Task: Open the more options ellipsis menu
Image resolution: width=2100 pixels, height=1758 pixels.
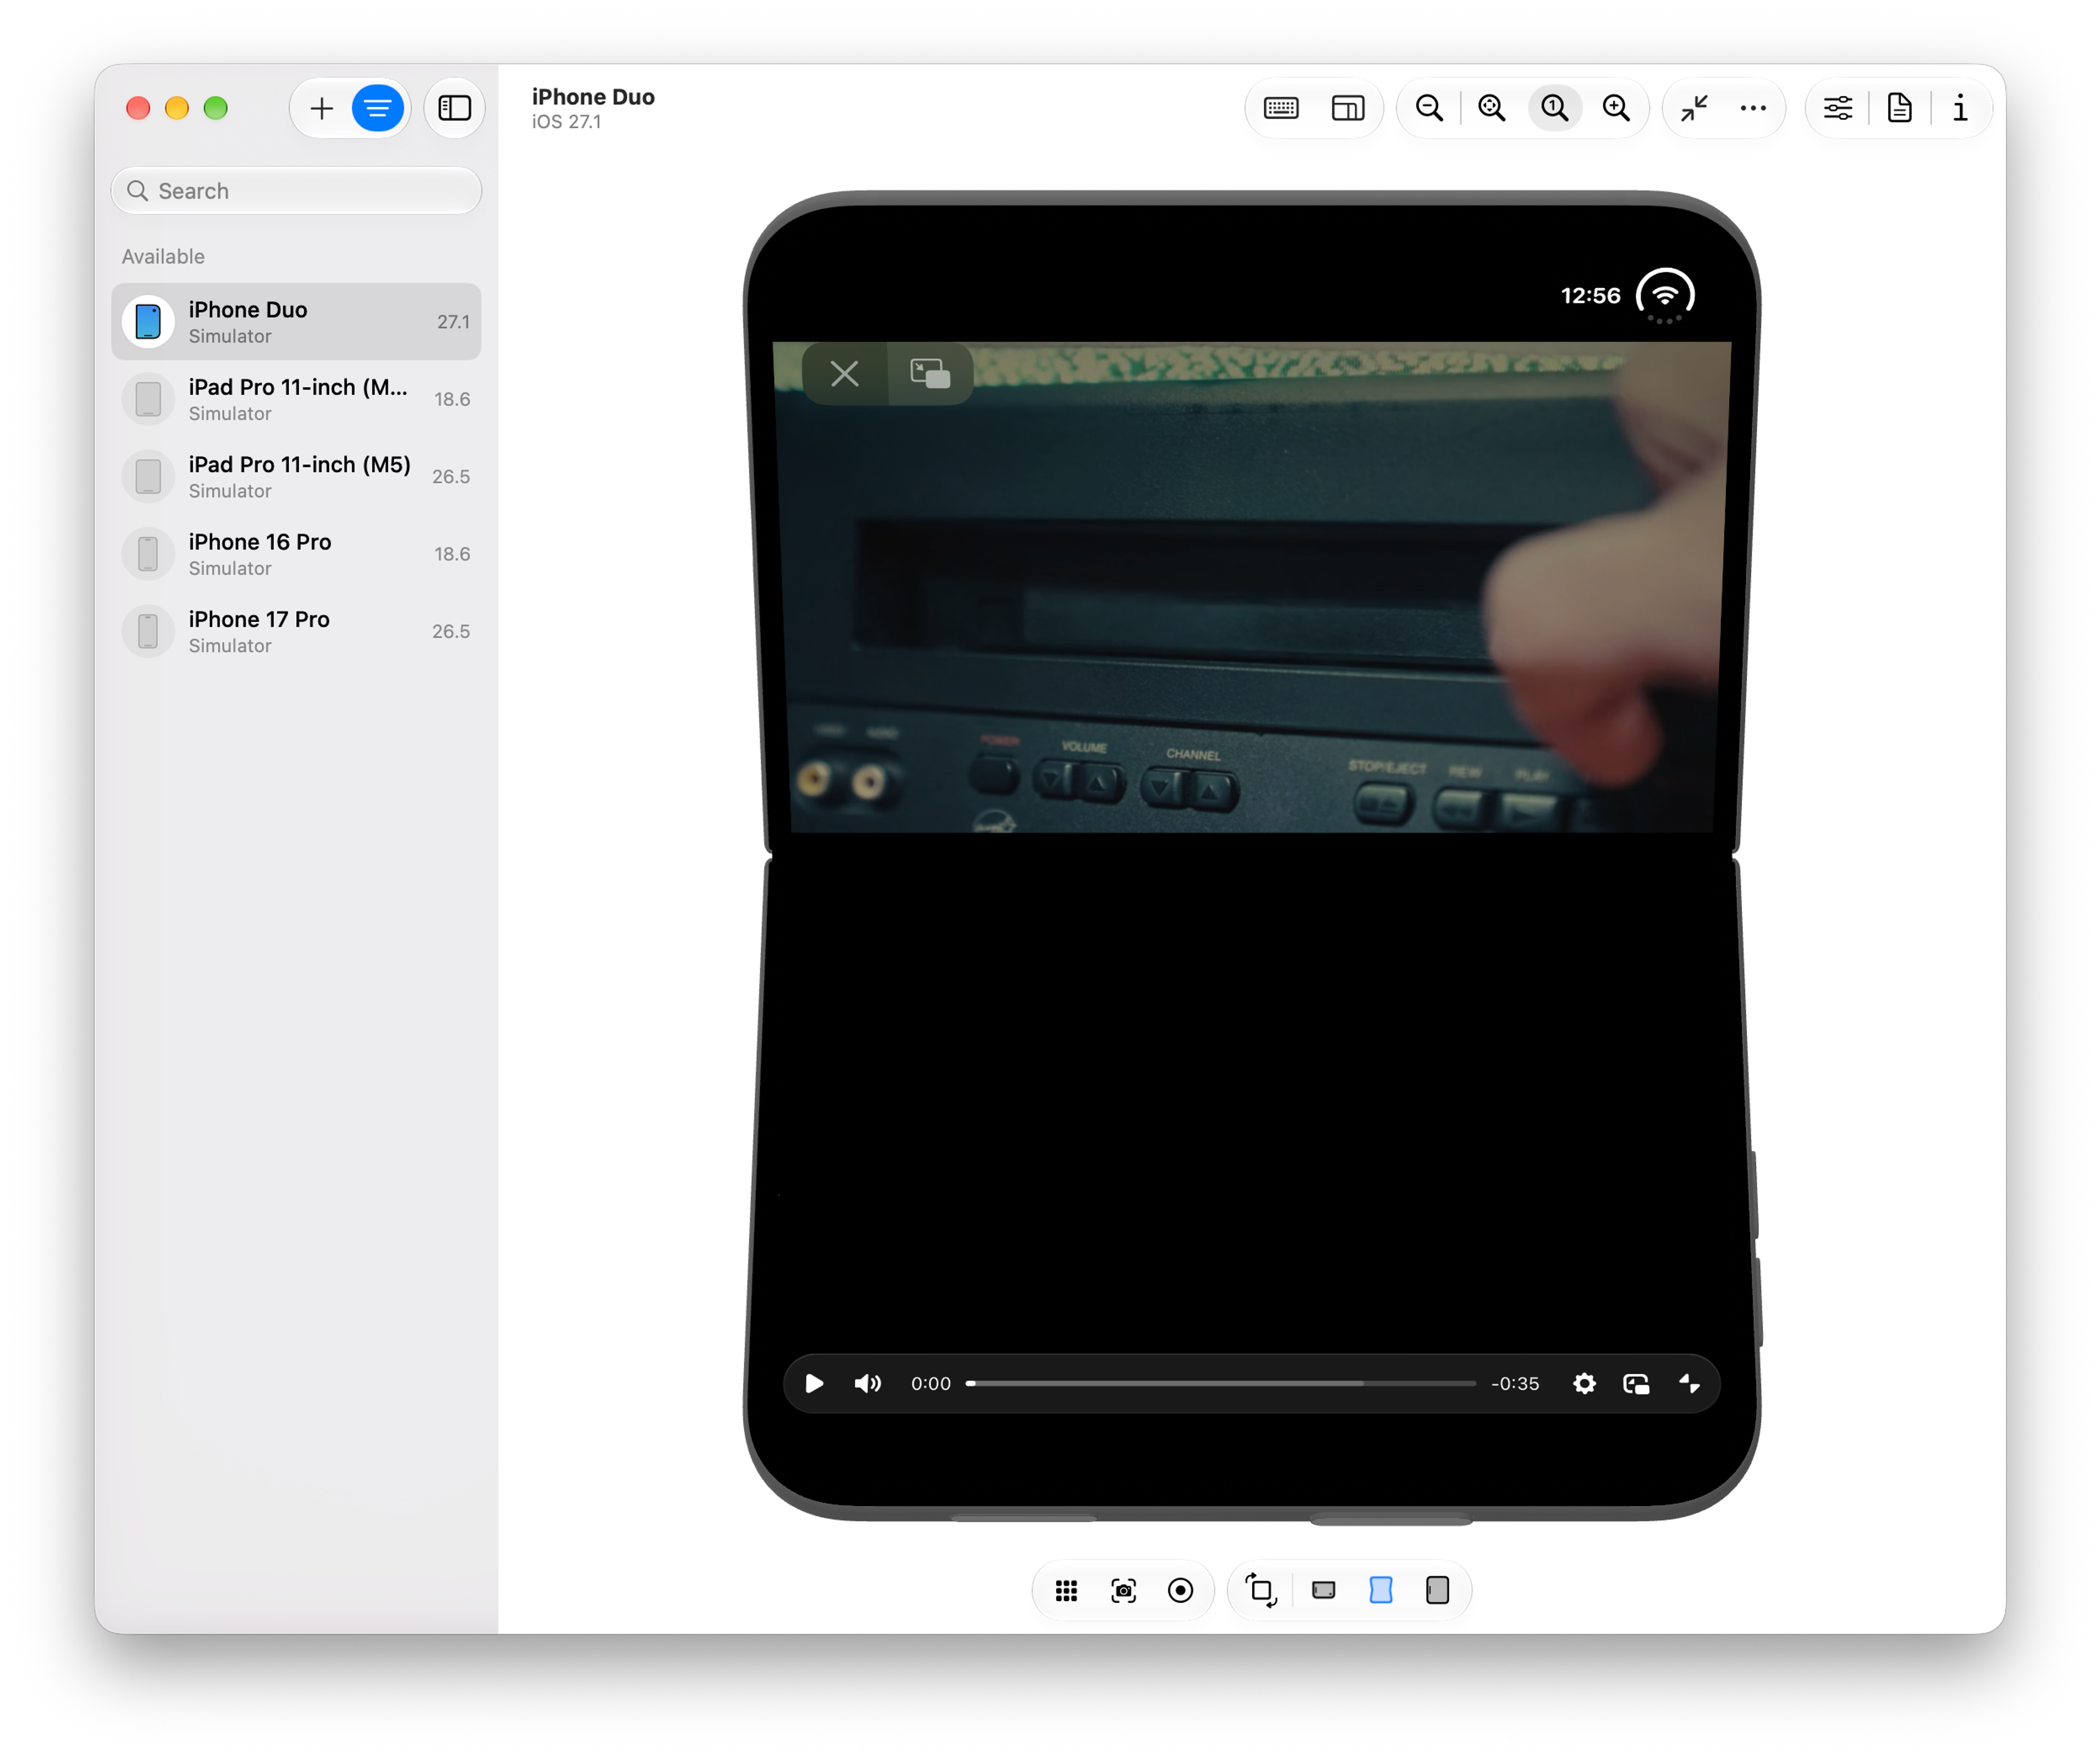Action: (x=1753, y=108)
